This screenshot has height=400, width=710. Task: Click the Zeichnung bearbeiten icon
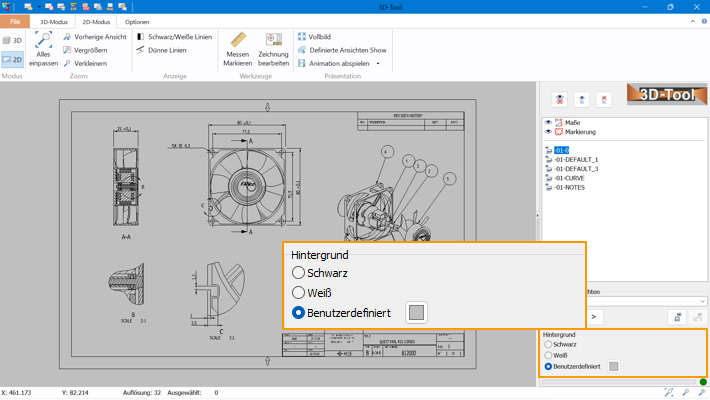point(273,42)
